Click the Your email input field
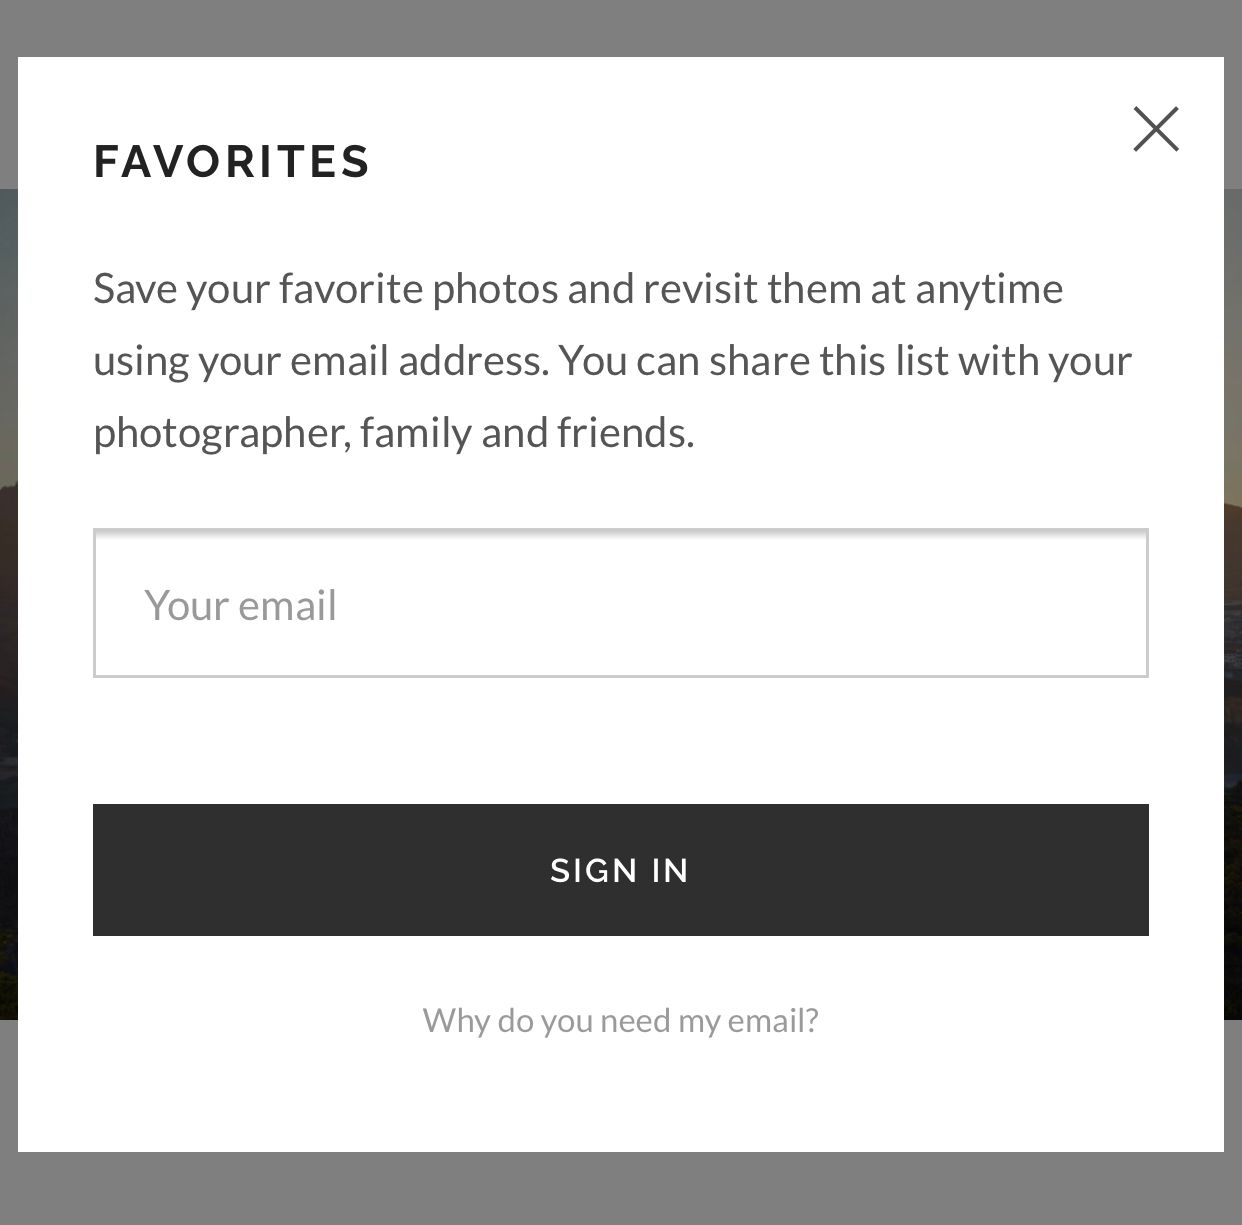1242x1225 pixels. point(620,603)
